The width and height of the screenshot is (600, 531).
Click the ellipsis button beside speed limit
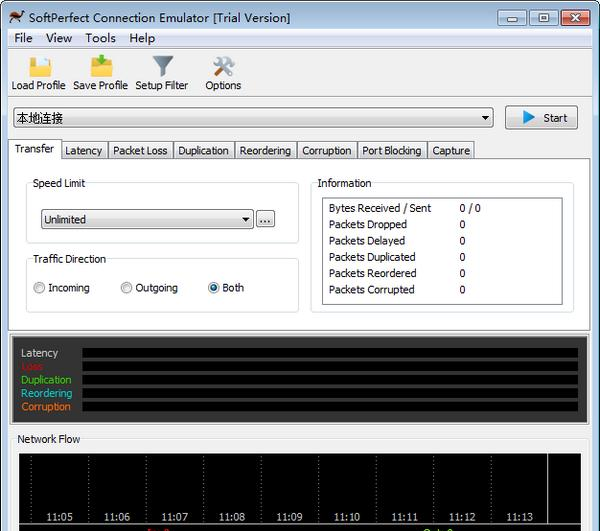click(x=265, y=219)
